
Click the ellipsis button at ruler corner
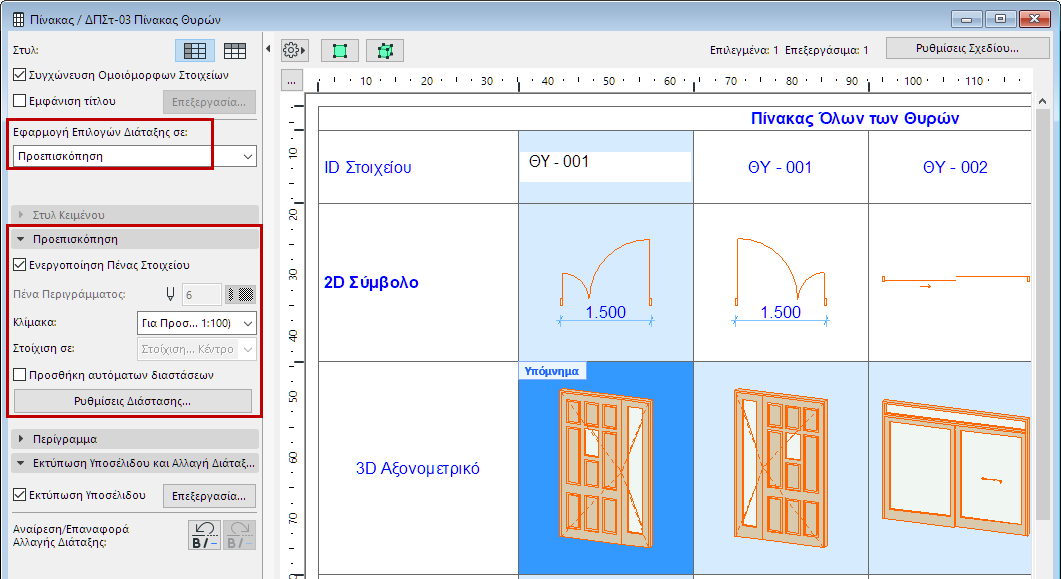click(292, 81)
